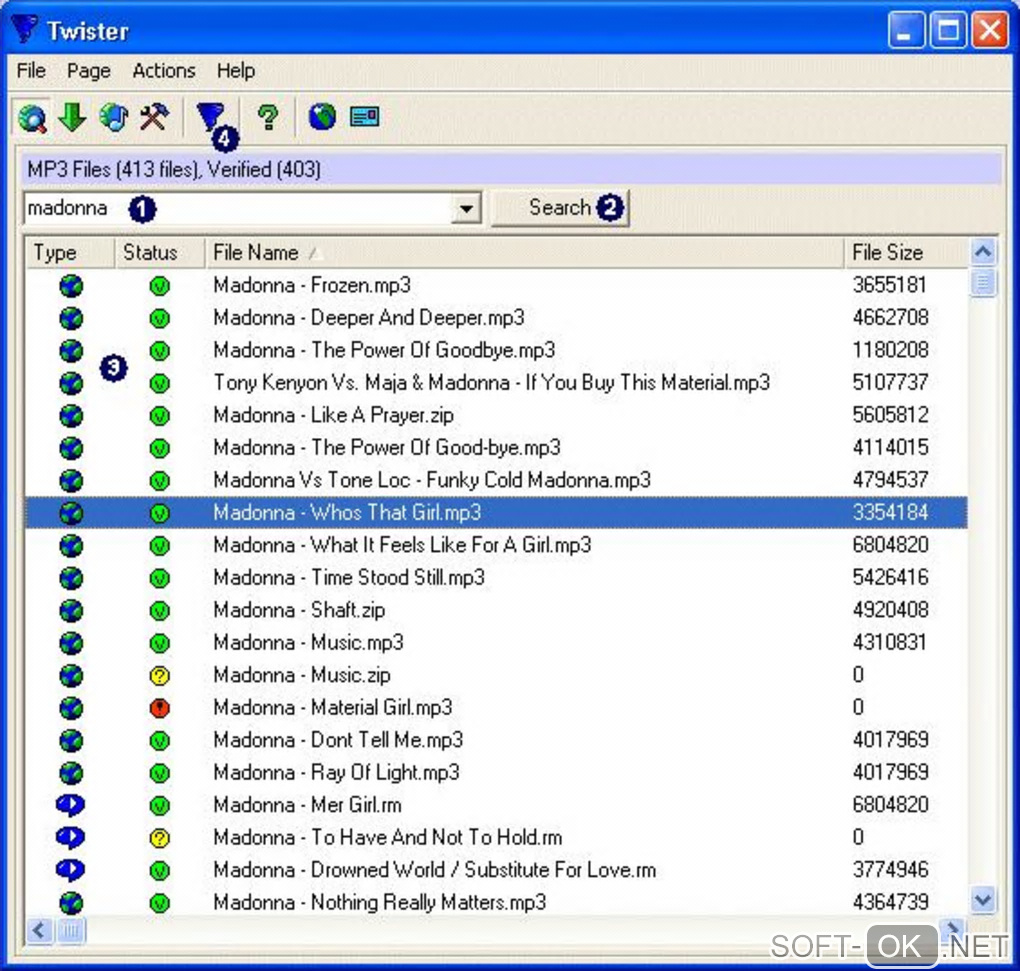This screenshot has height=971, width=1020.
Task: Open the hammer and wrench tools icon
Action: coord(154,118)
